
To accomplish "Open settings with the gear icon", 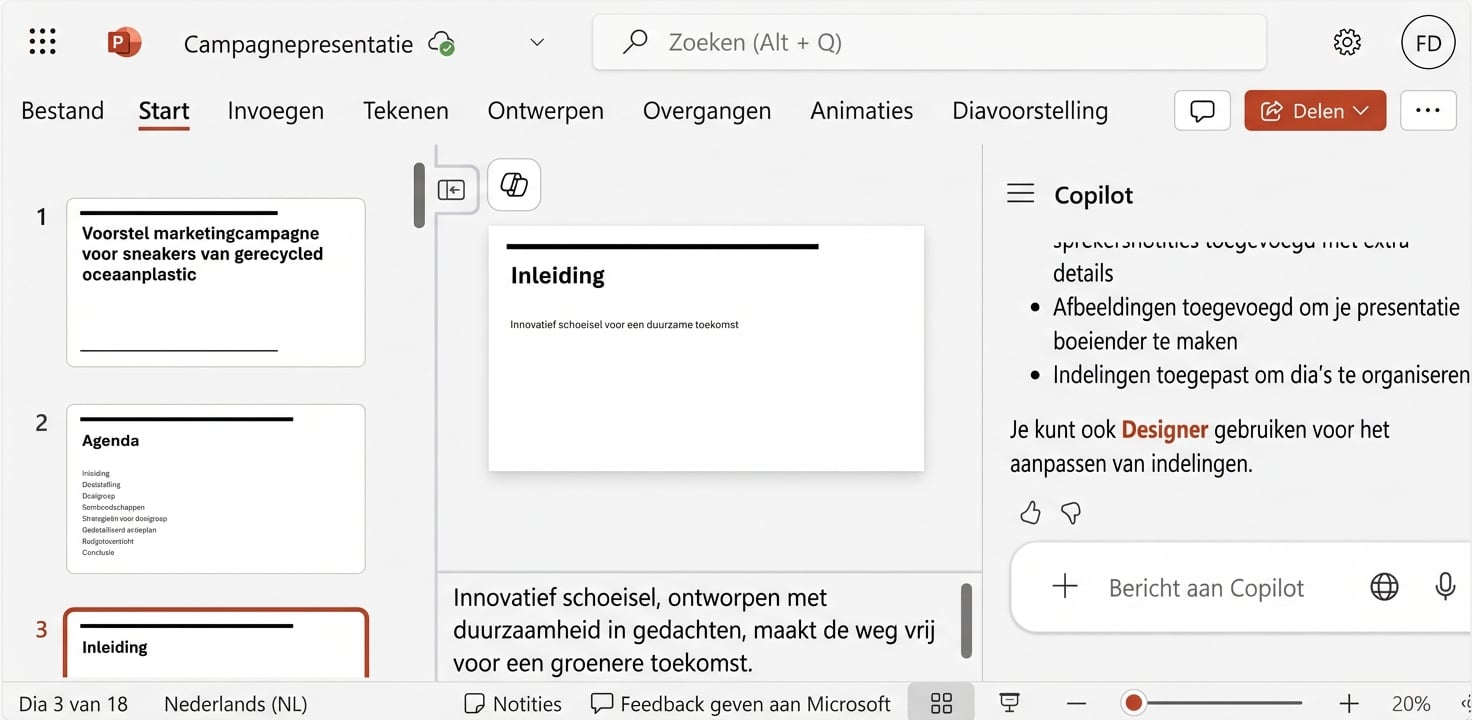I will tap(1347, 41).
